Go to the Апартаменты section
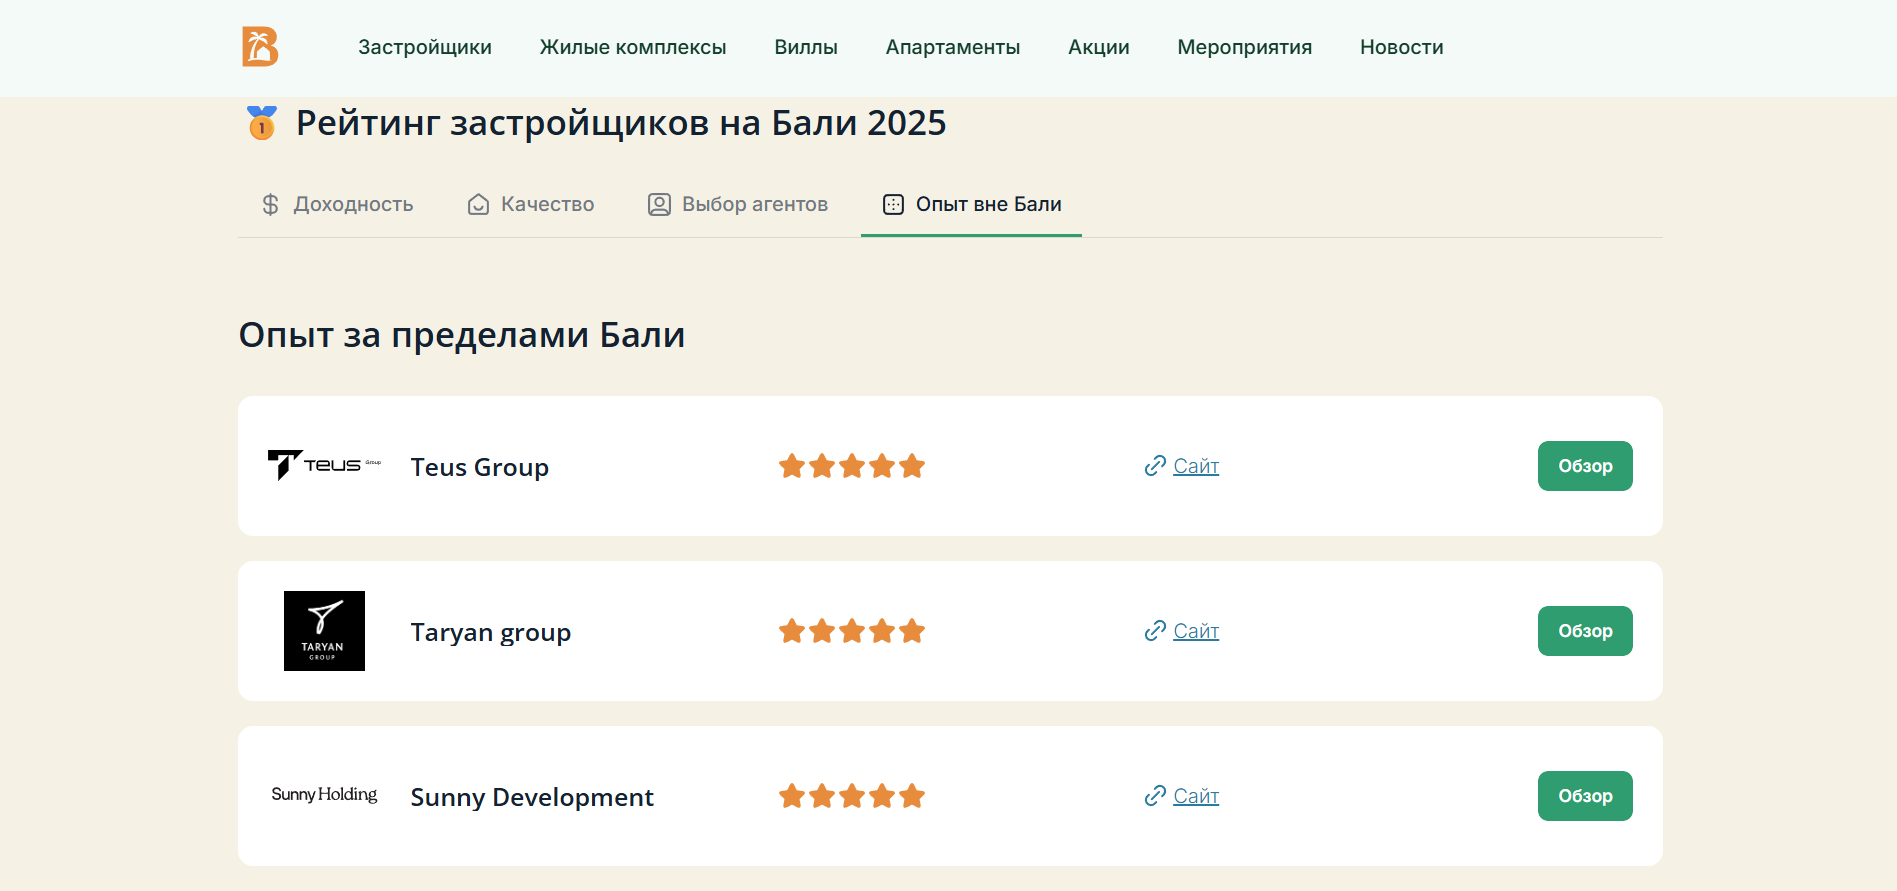The width and height of the screenshot is (1897, 891). click(953, 47)
